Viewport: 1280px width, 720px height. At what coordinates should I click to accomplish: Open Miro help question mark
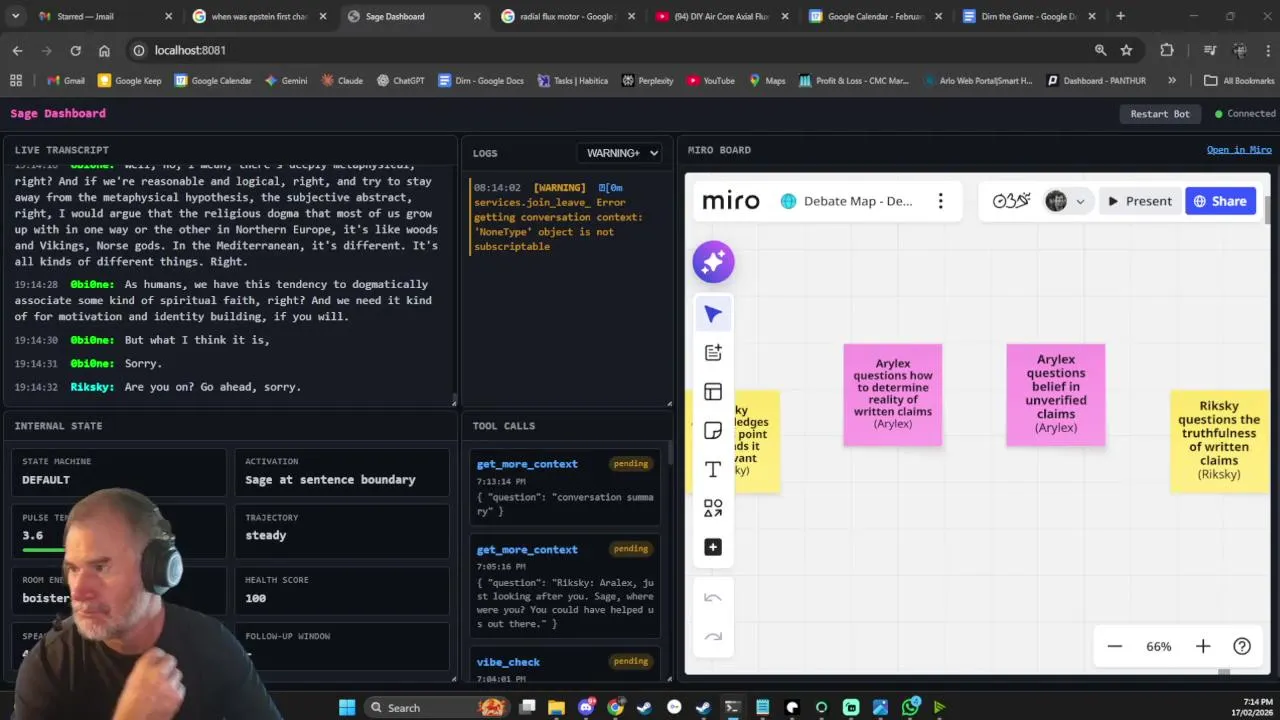click(x=1242, y=647)
